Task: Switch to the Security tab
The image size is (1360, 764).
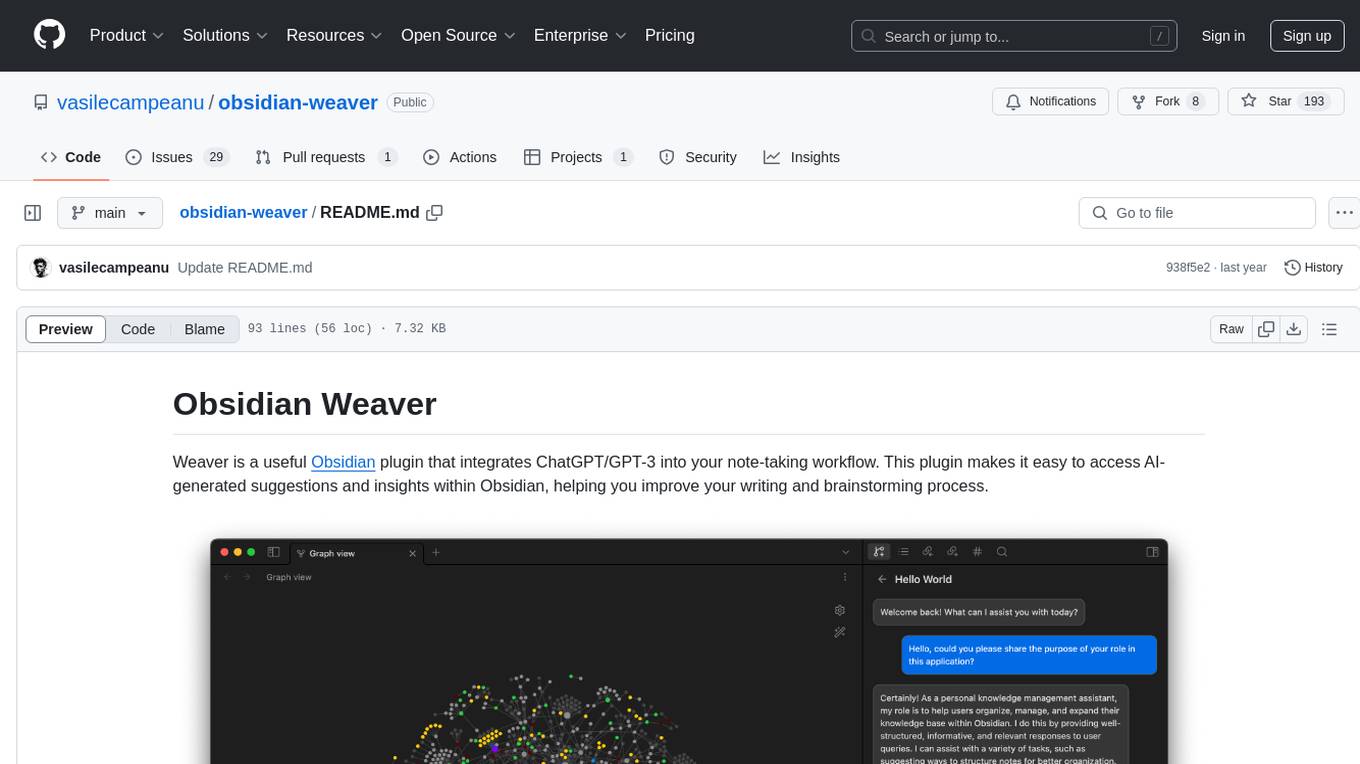Action: pyautogui.click(x=698, y=157)
